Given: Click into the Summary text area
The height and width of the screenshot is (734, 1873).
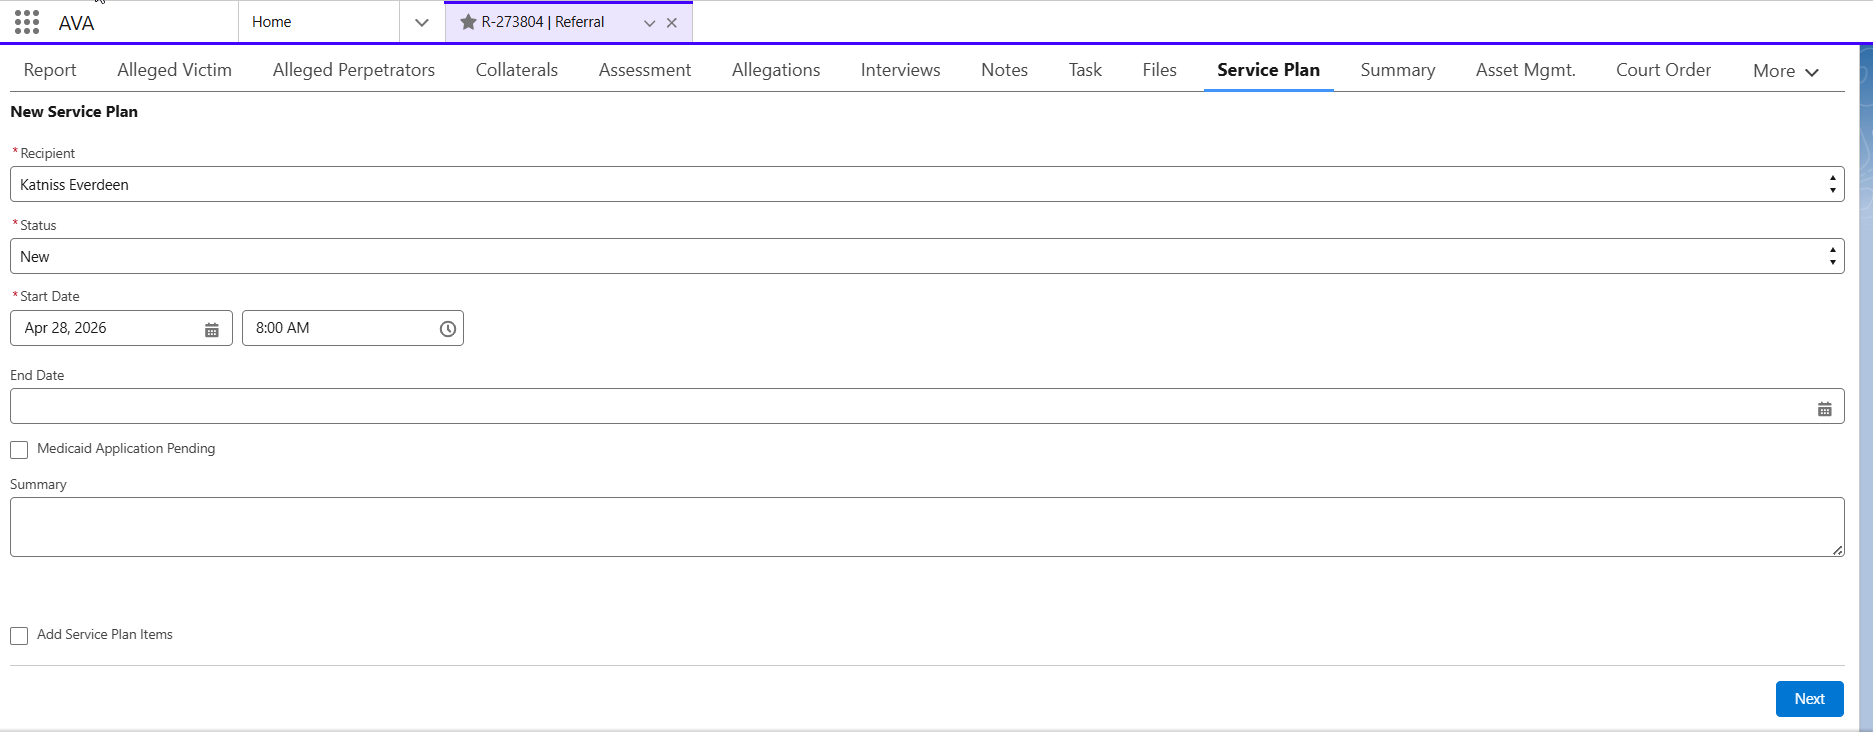Looking at the screenshot, I should pyautogui.click(x=927, y=527).
